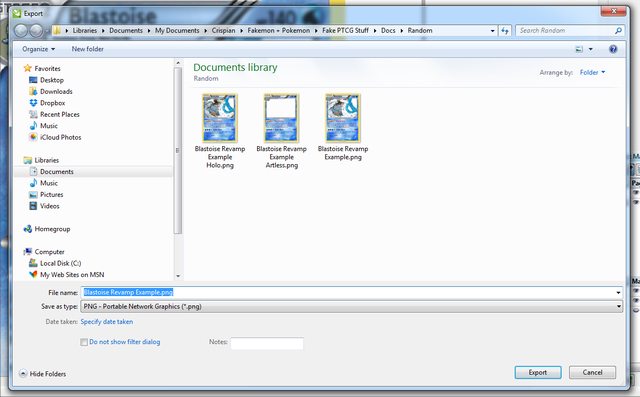
Task: Collapse the pane with Hide Folders
Action: tap(42, 374)
